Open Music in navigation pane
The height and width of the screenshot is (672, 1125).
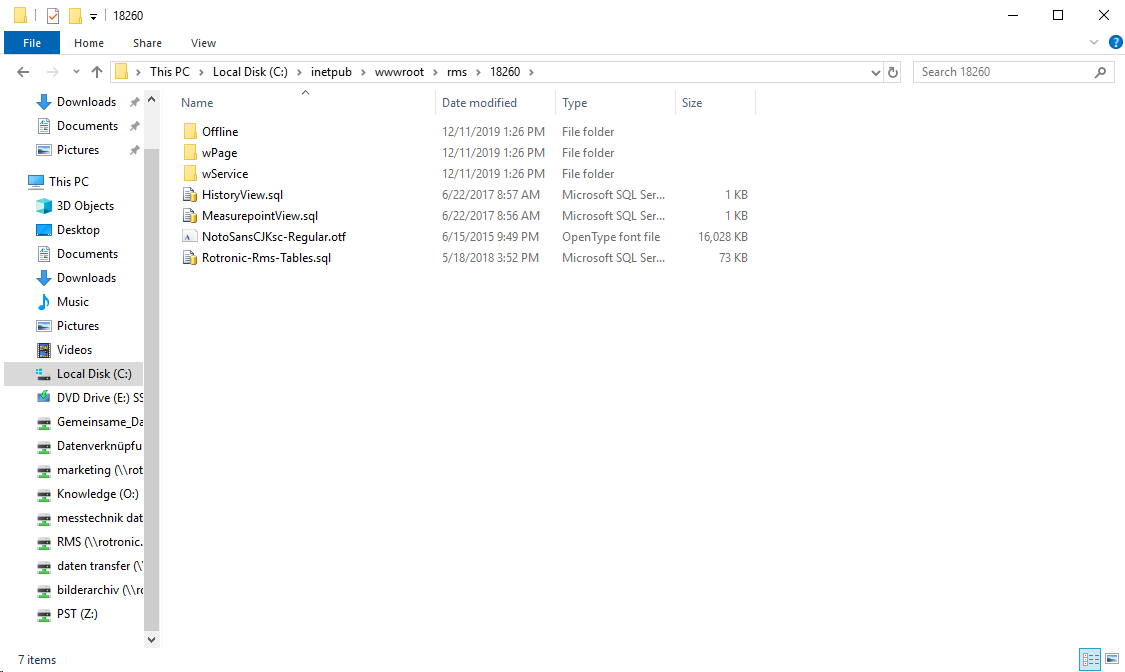(x=72, y=302)
